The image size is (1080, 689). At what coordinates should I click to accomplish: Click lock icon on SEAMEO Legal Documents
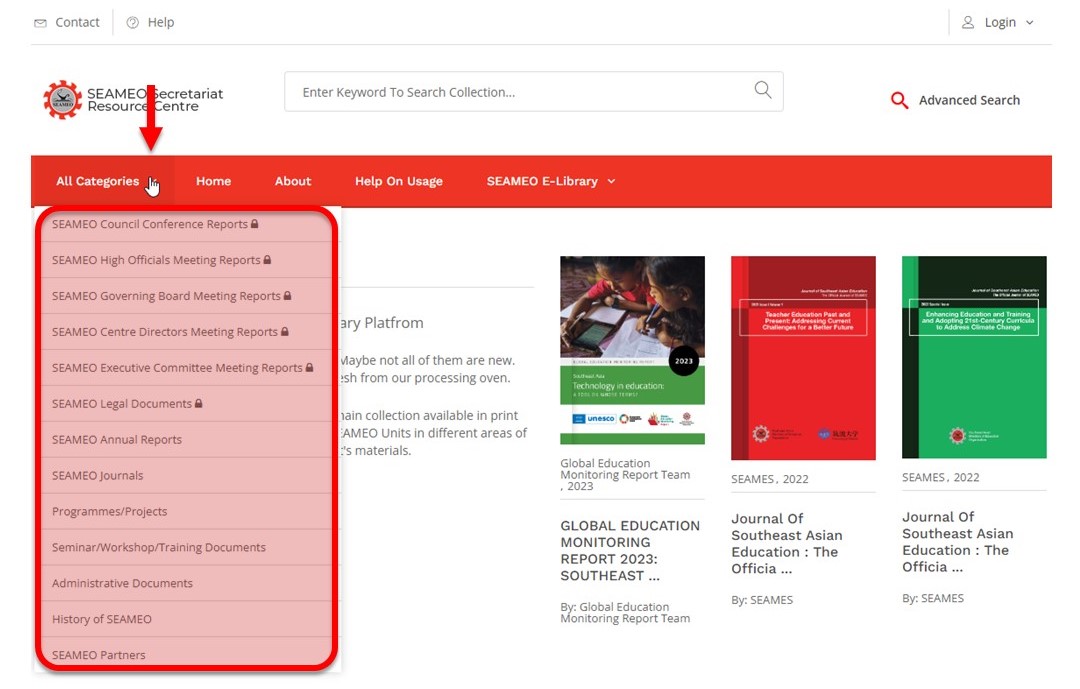198,402
